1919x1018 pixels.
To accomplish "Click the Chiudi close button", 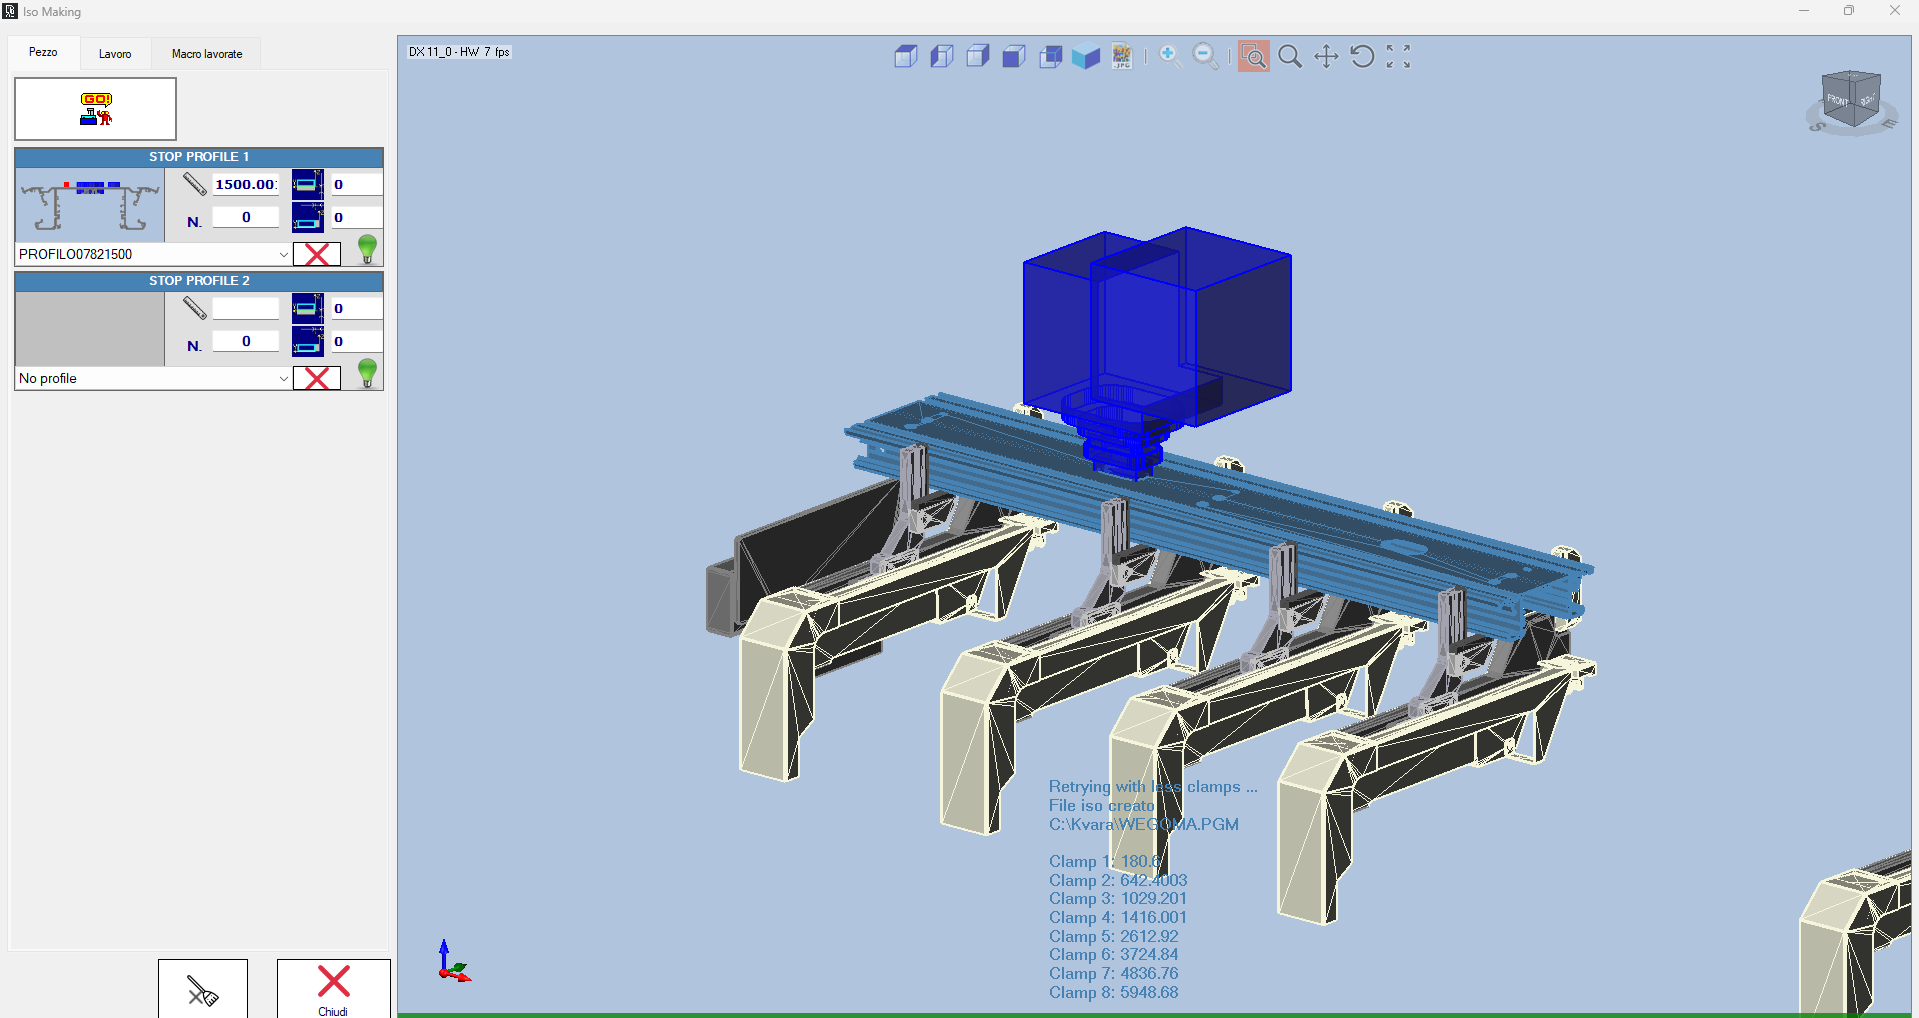I will point(333,988).
